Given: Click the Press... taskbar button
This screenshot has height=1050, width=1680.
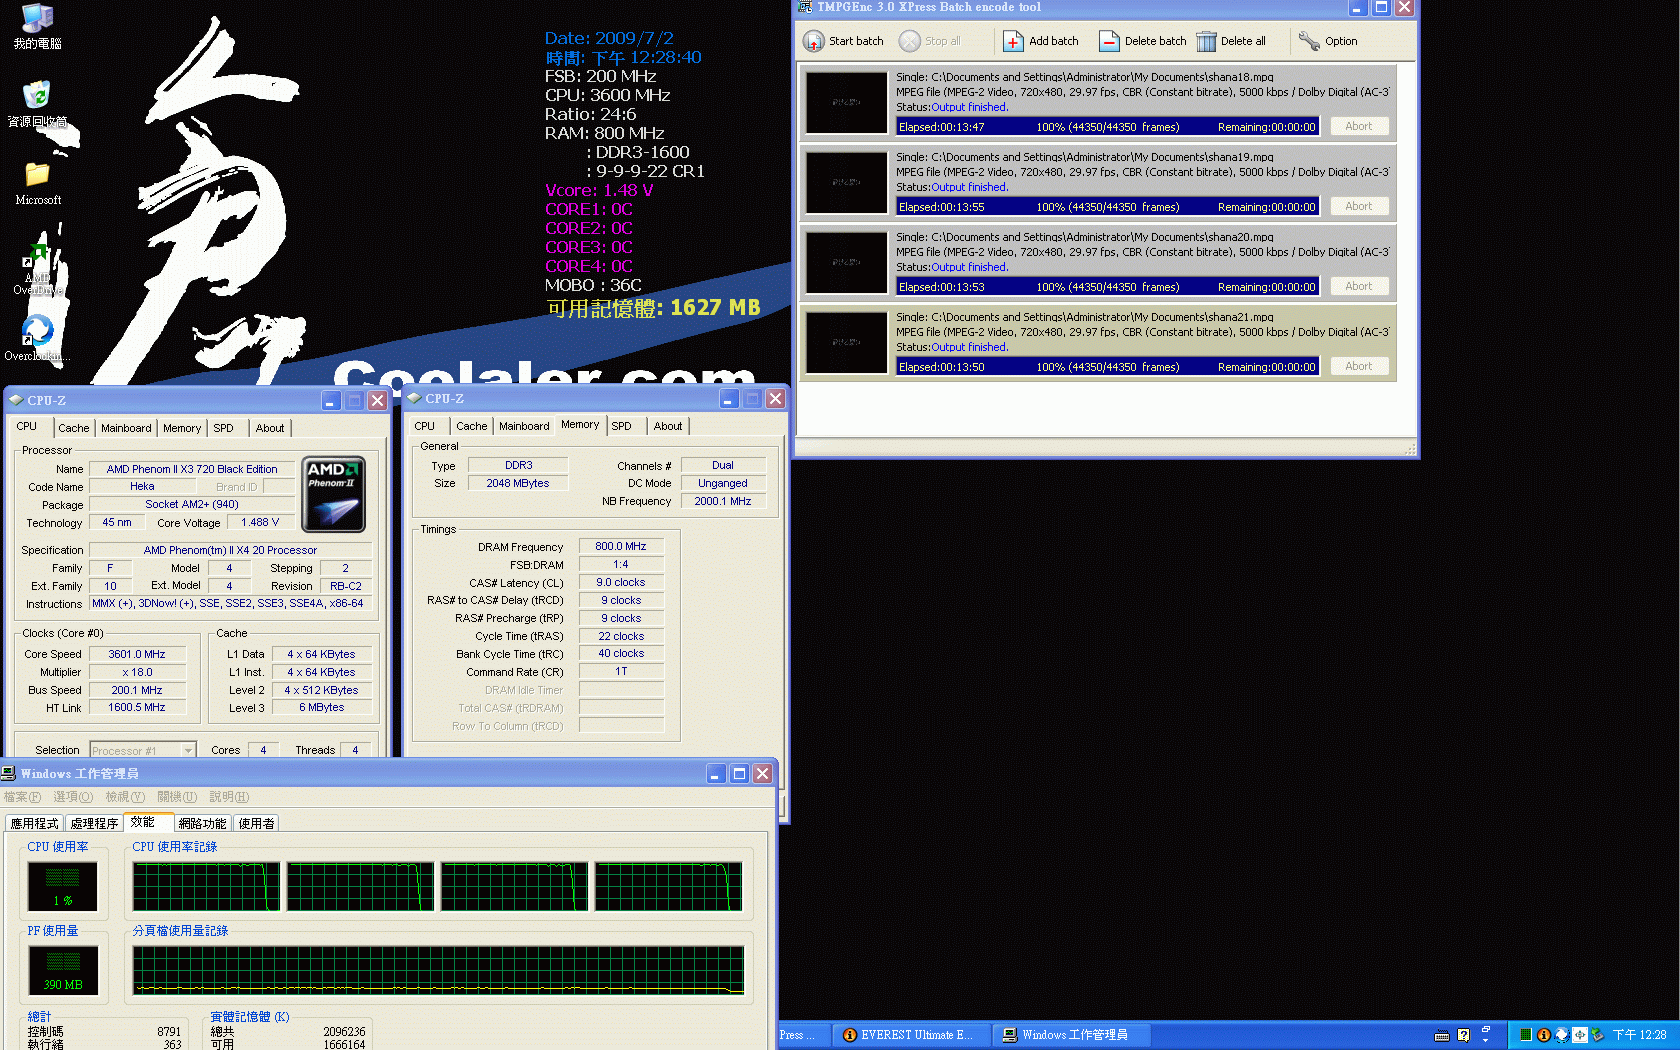Looking at the screenshot, I should [804, 1035].
